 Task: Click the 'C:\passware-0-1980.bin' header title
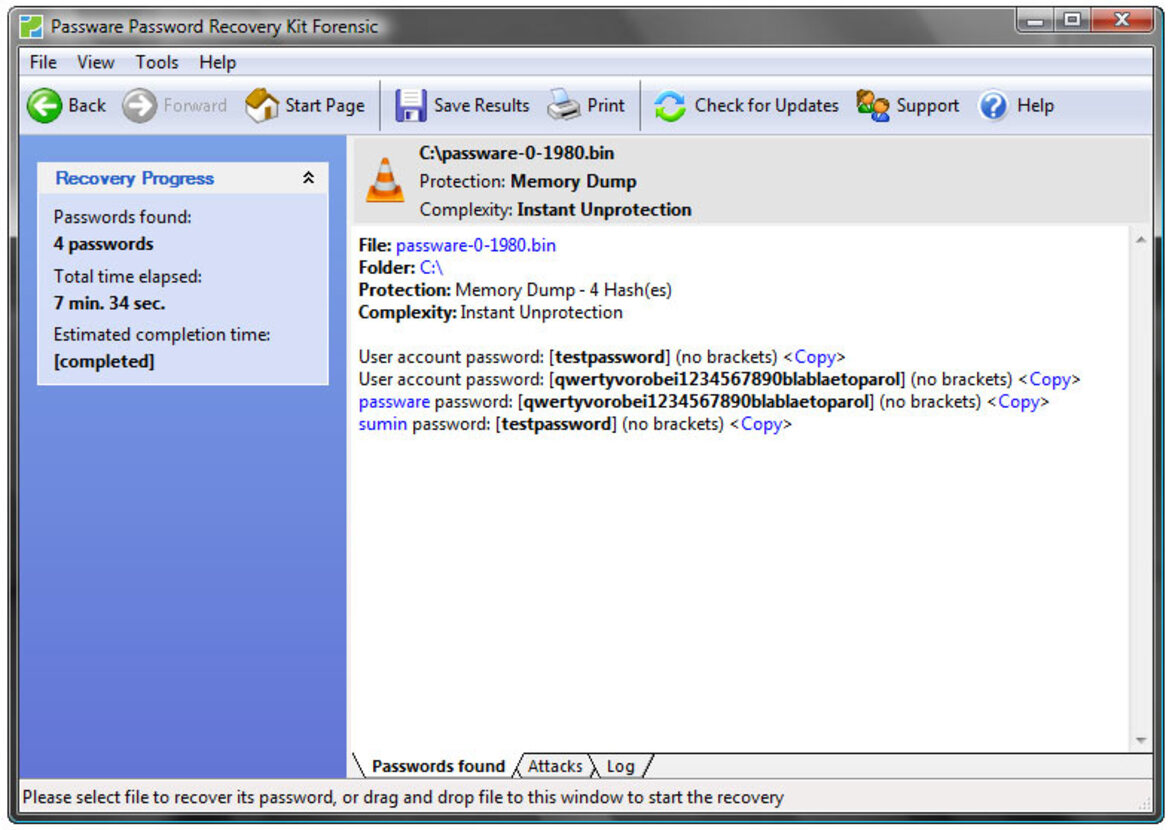[517, 154]
